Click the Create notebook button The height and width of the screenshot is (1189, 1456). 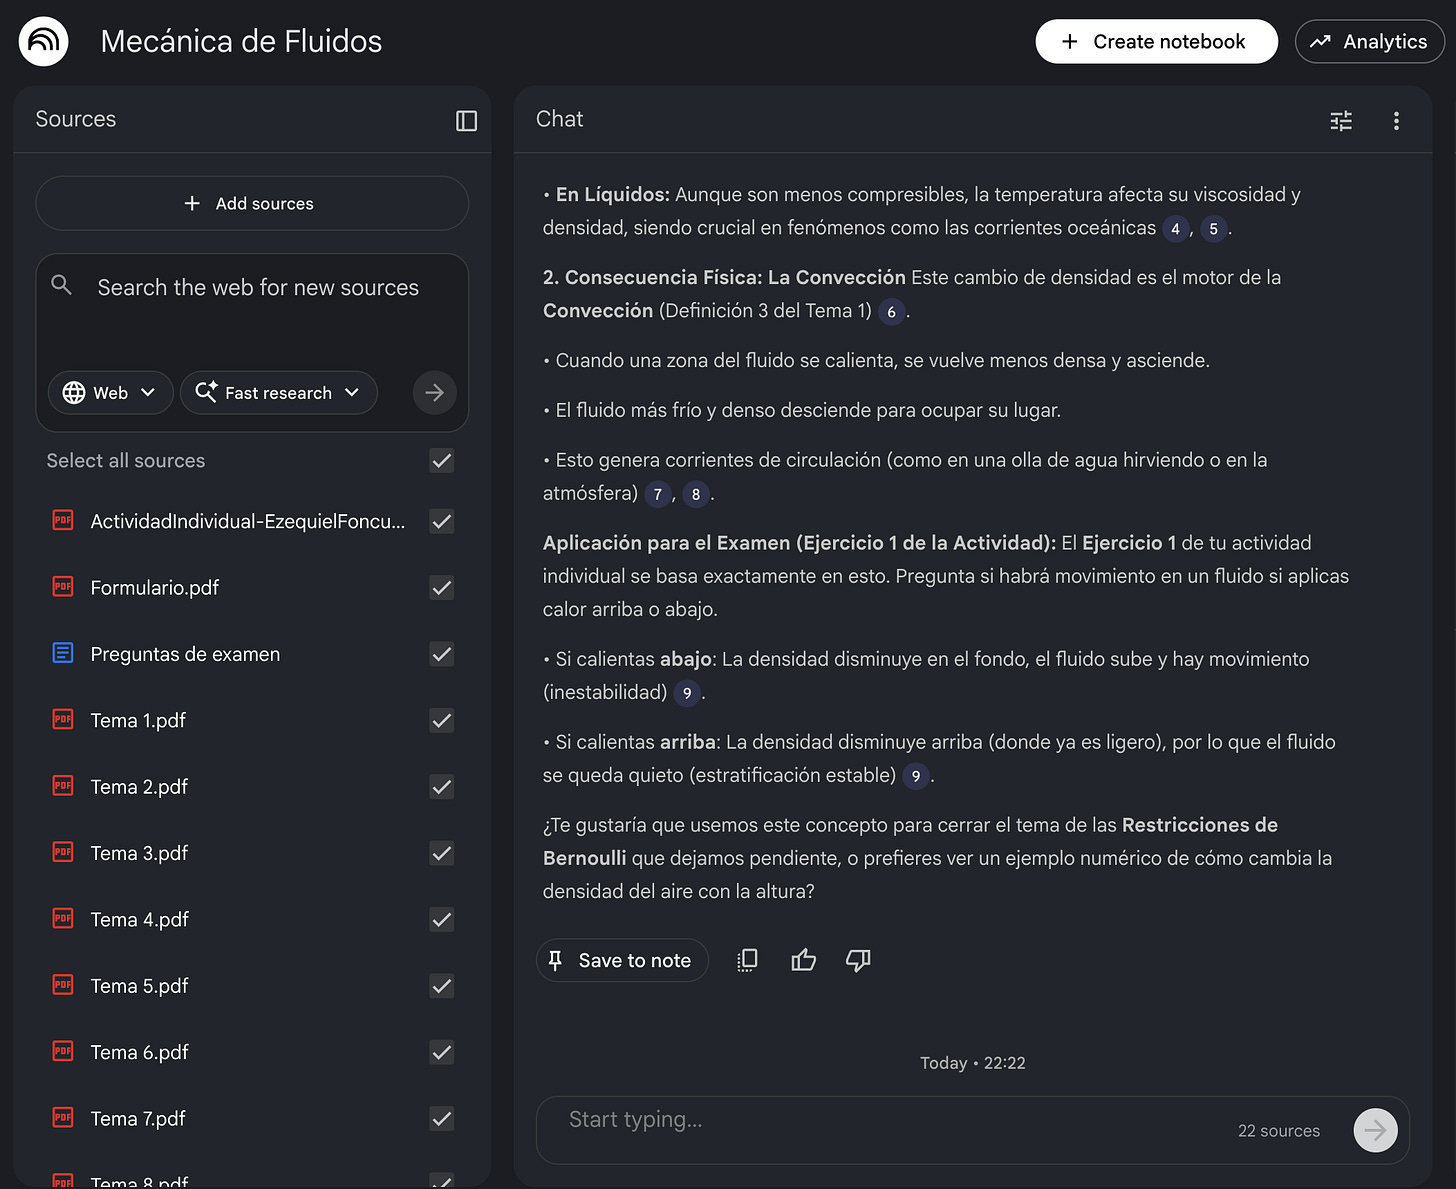[x=1156, y=41]
